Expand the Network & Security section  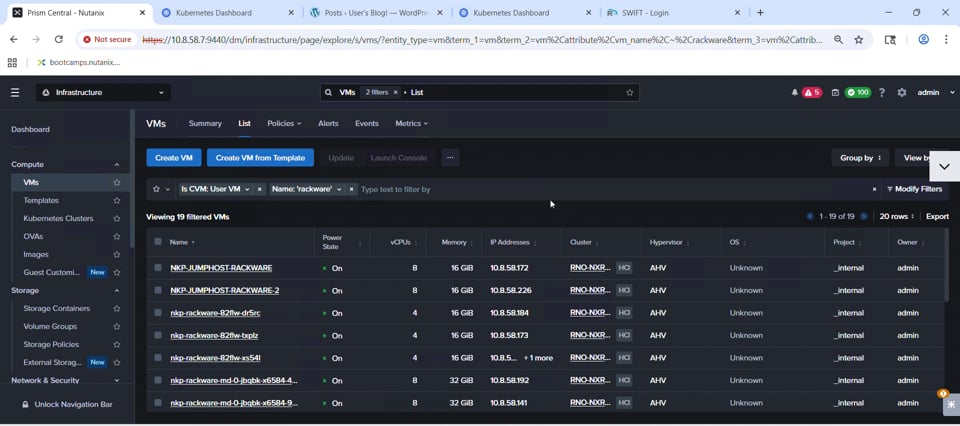[x=116, y=380]
